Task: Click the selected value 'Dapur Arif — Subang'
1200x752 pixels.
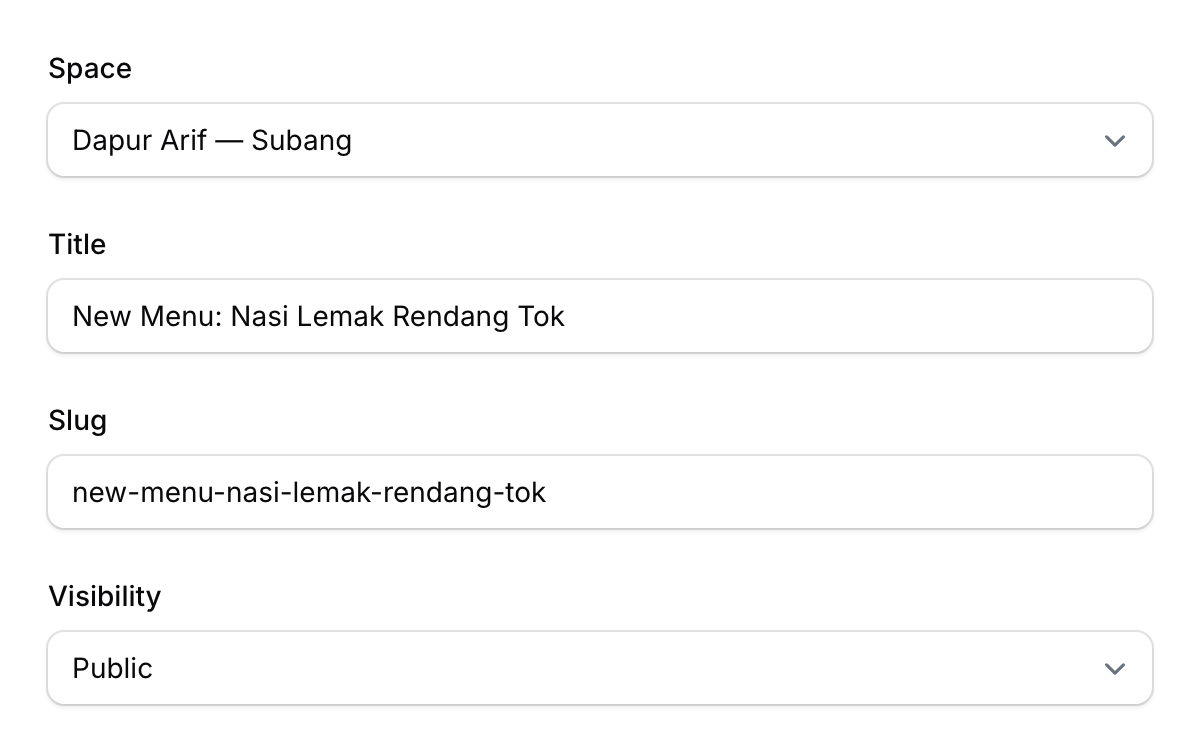Action: [212, 141]
